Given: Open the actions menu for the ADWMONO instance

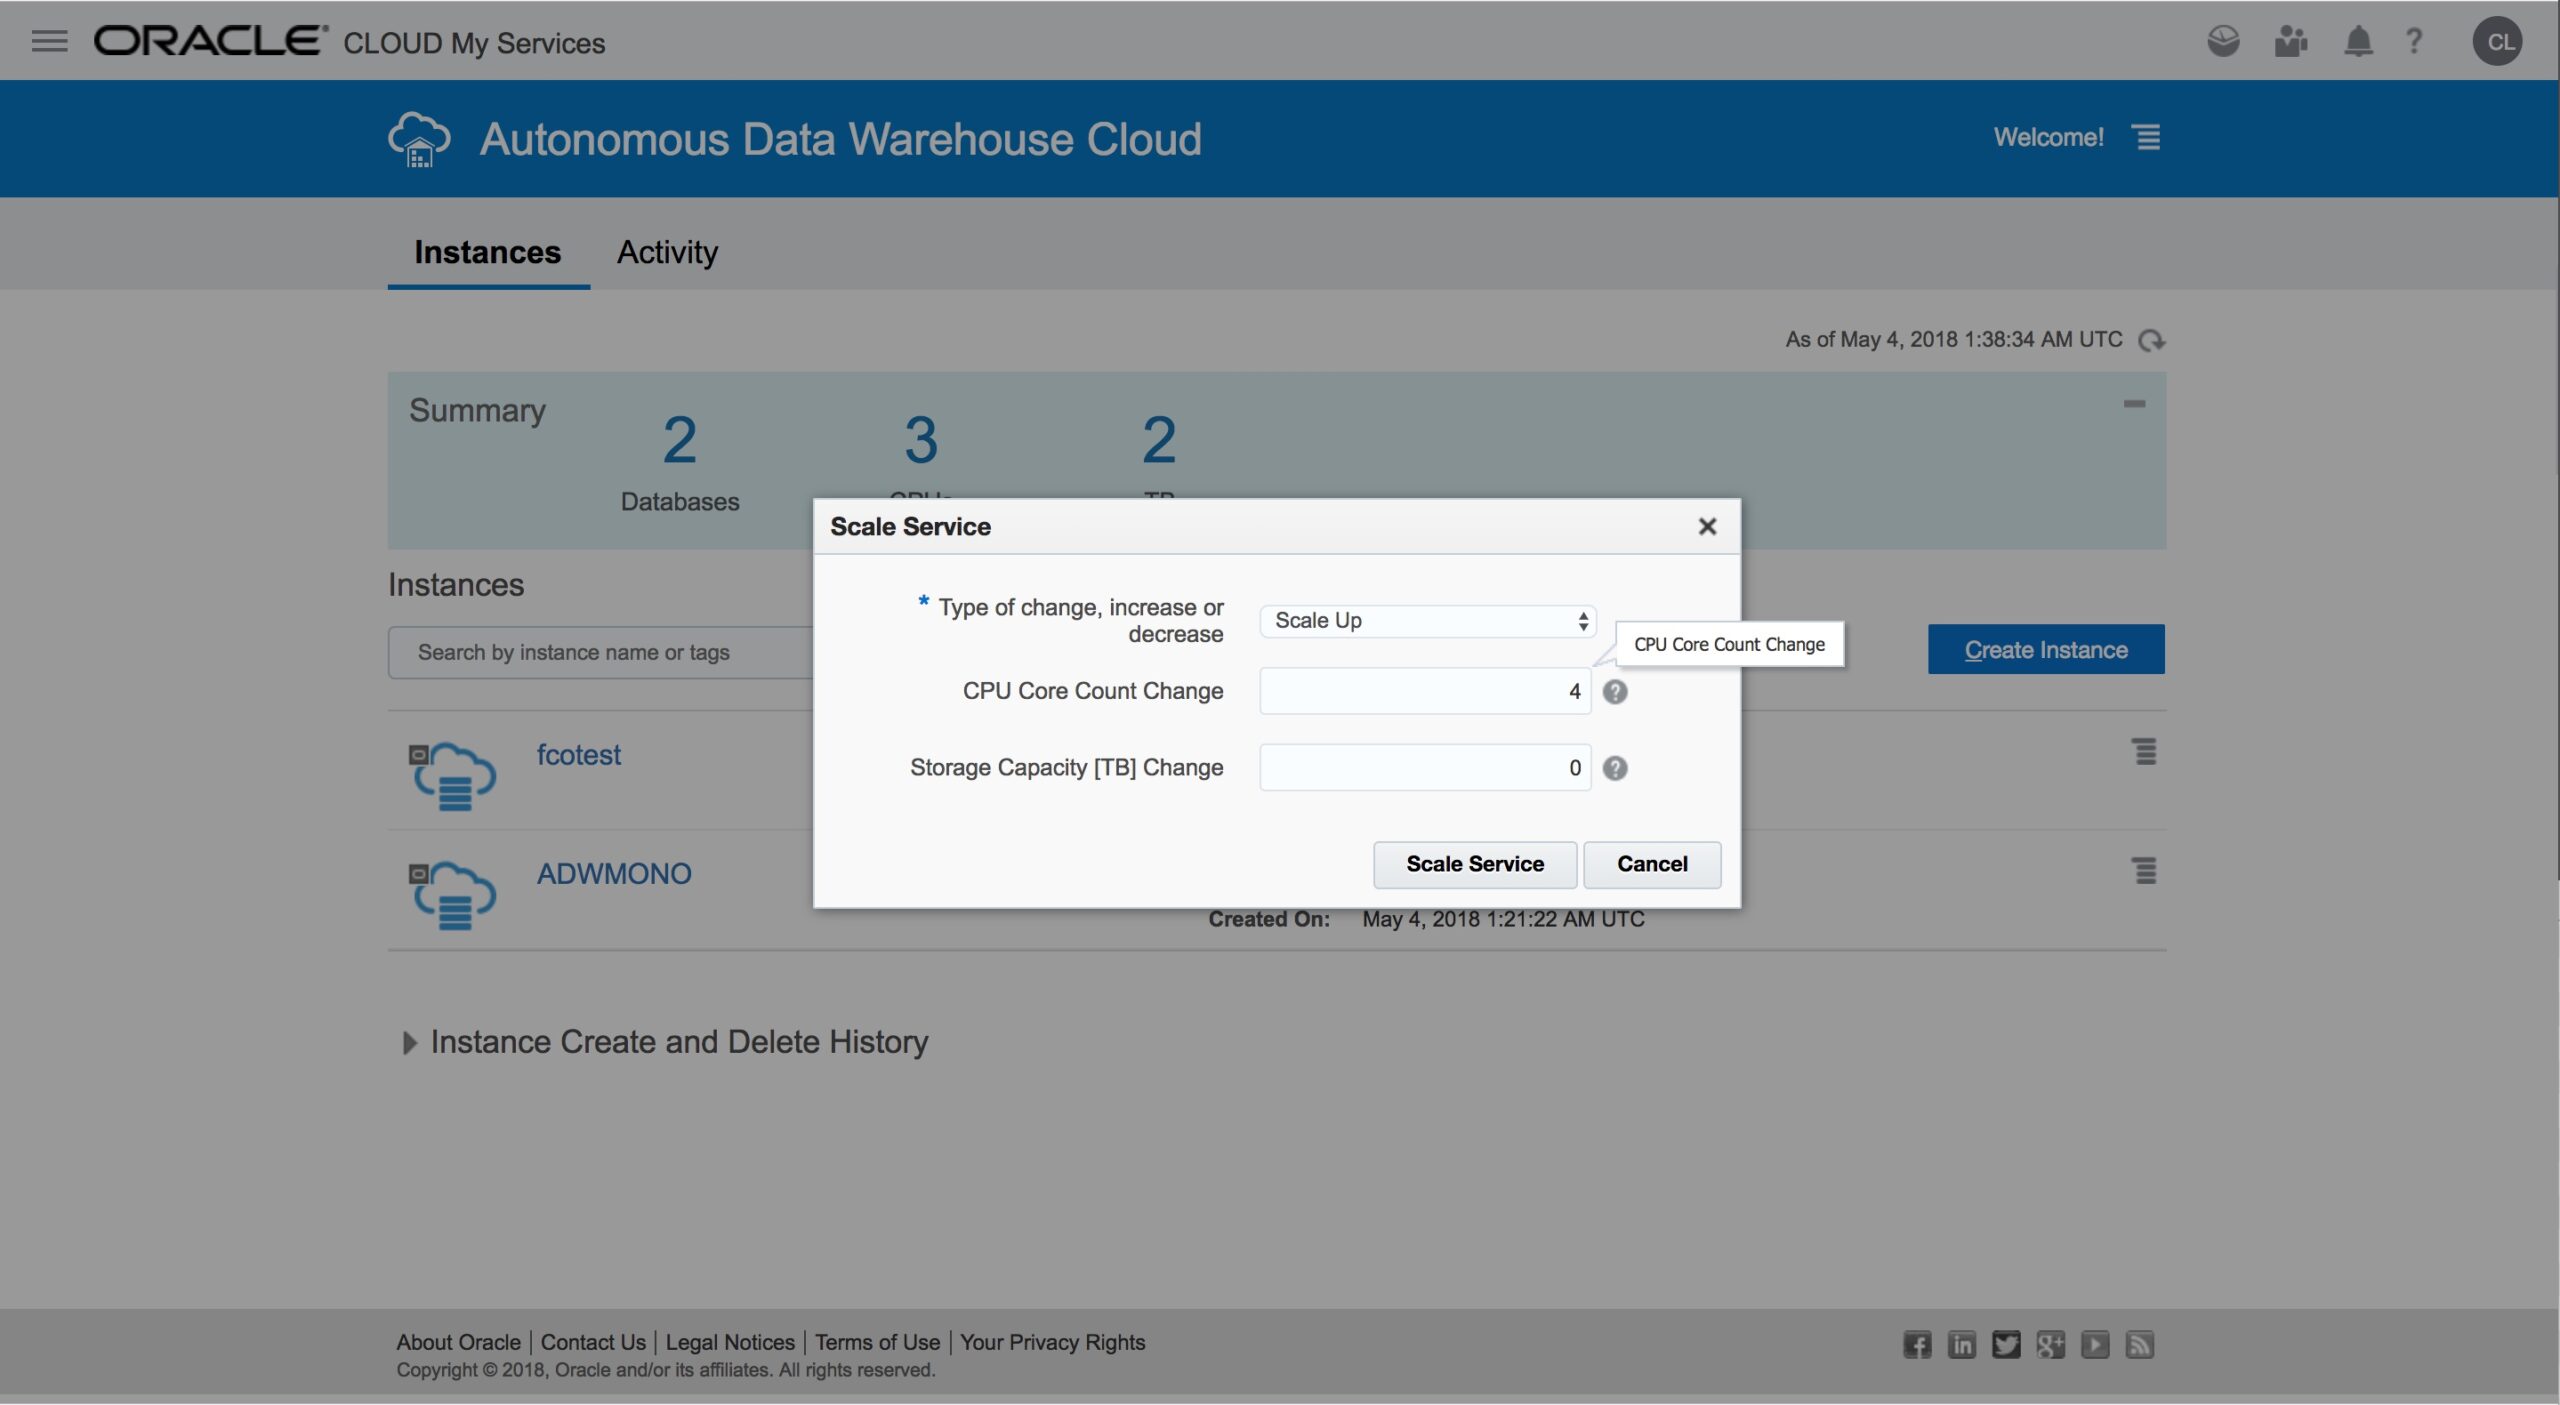Looking at the screenshot, I should pyautogui.click(x=2144, y=871).
